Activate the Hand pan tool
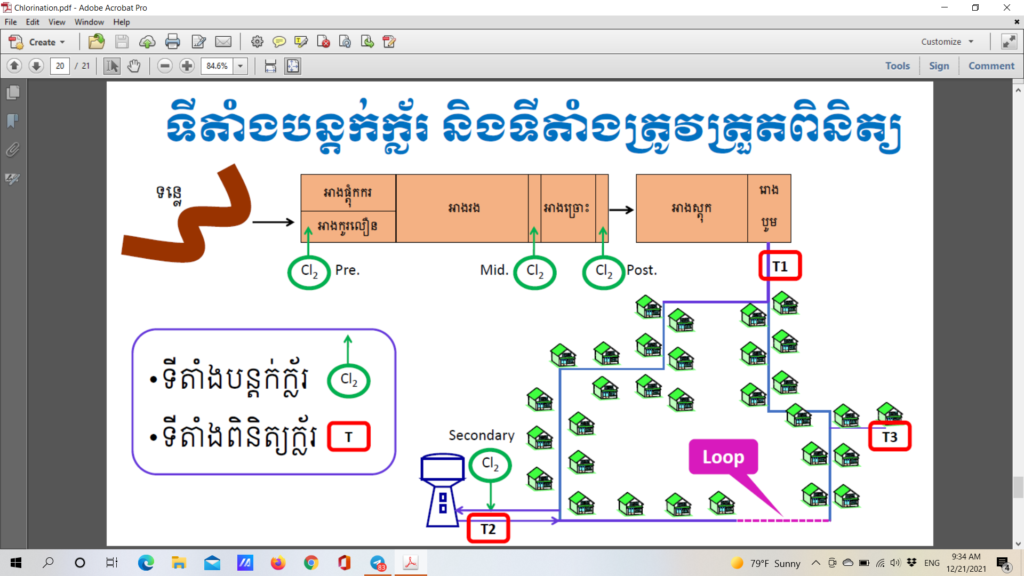Screen dimensions: 1024x576 (x=134, y=66)
